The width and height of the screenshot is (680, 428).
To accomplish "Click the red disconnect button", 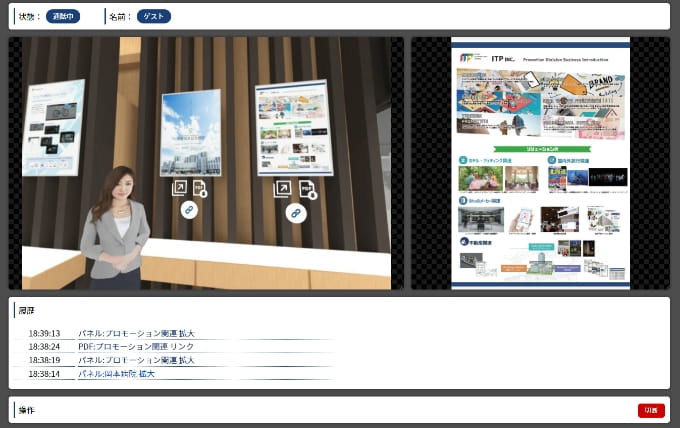I will click(650, 410).
